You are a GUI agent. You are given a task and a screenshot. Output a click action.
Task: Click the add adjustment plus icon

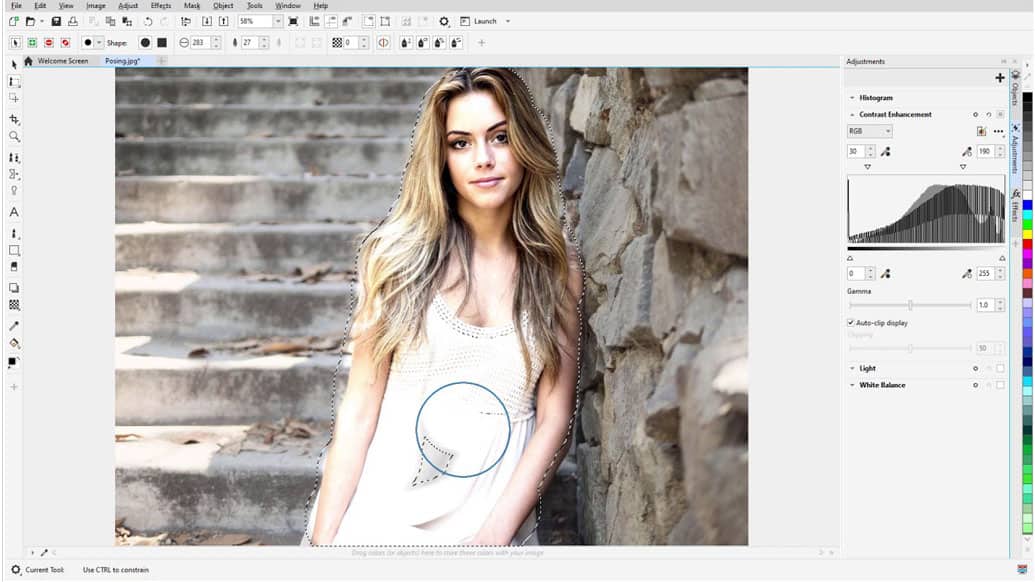[x=999, y=78]
